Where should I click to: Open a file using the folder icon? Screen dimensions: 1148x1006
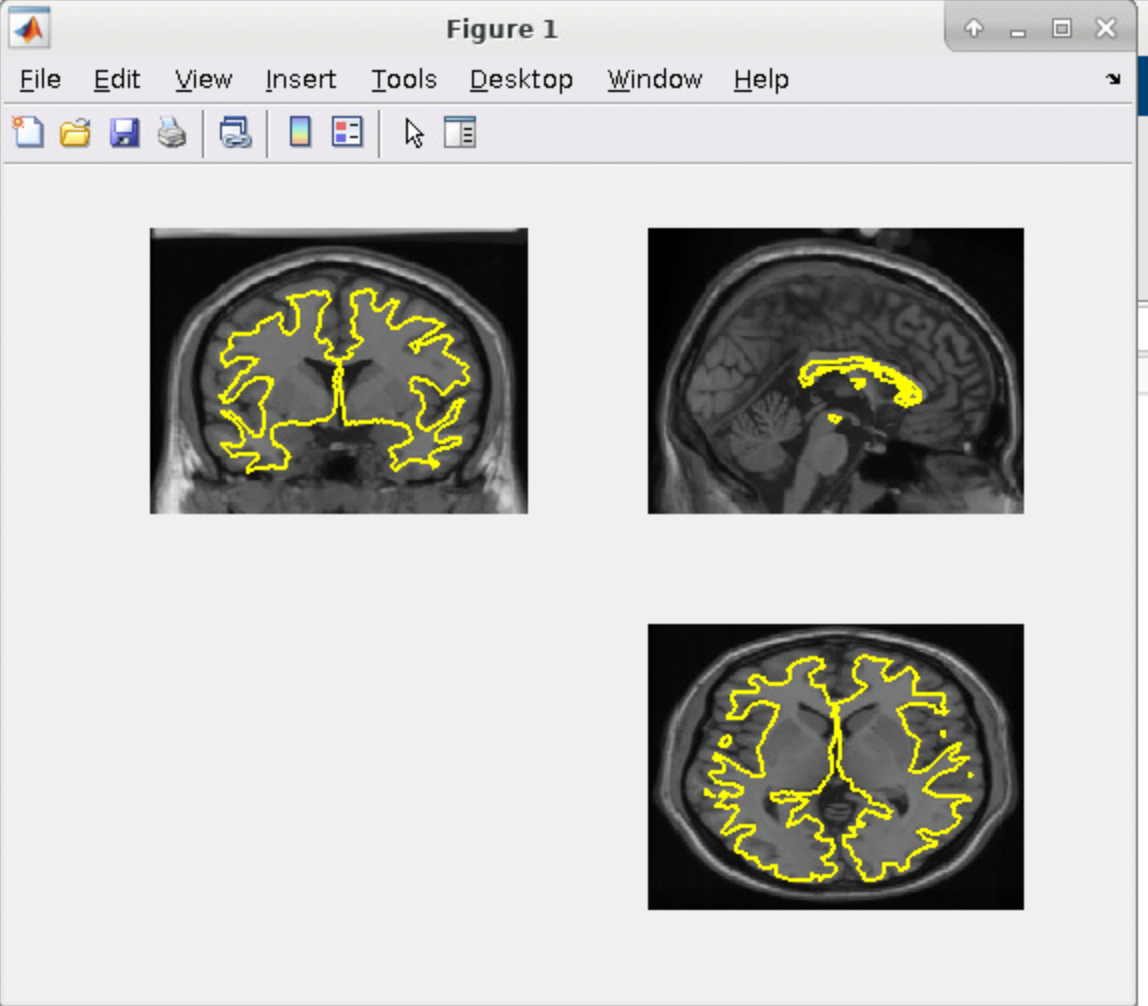pos(75,132)
